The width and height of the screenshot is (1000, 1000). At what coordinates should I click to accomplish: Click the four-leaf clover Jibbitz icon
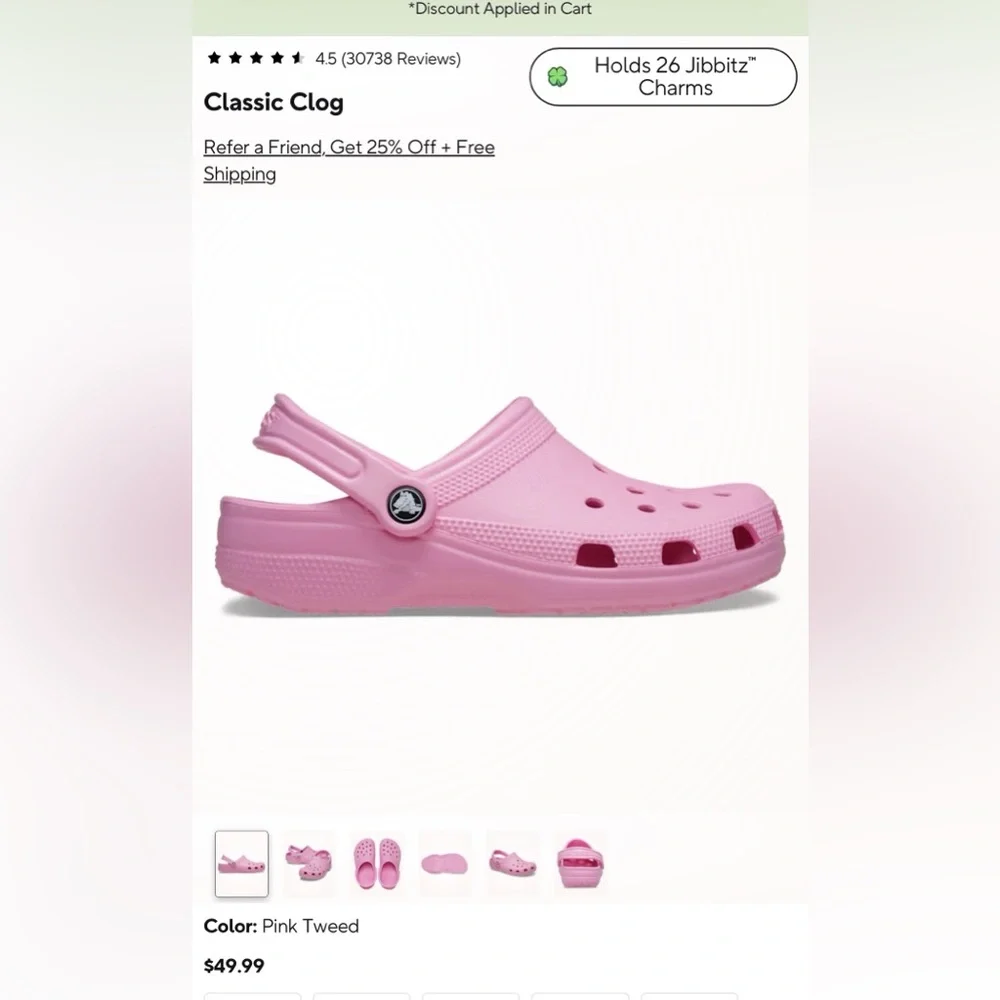(558, 77)
